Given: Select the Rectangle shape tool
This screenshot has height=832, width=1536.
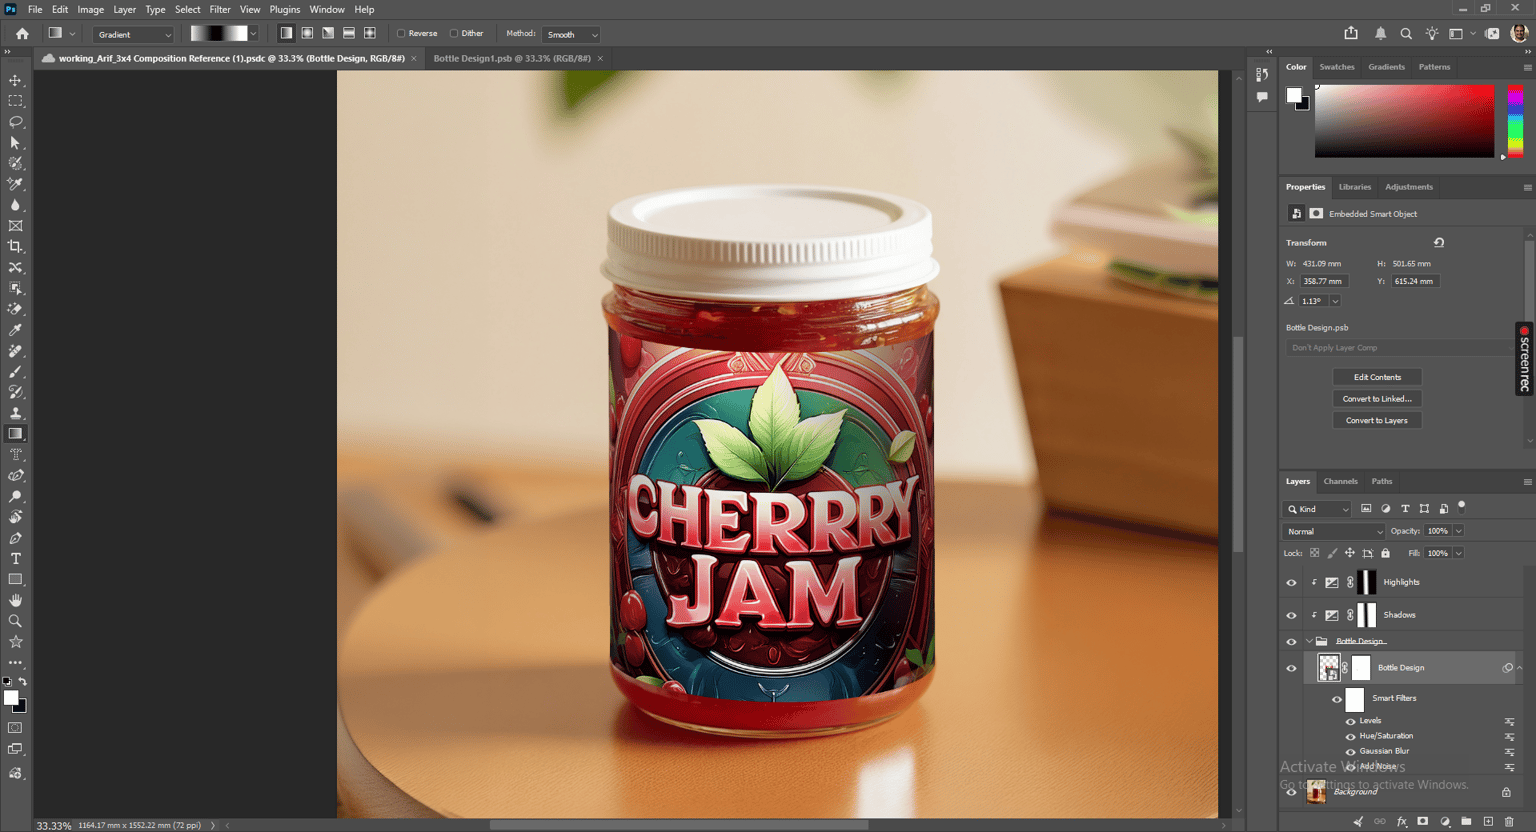Looking at the screenshot, I should 15,580.
